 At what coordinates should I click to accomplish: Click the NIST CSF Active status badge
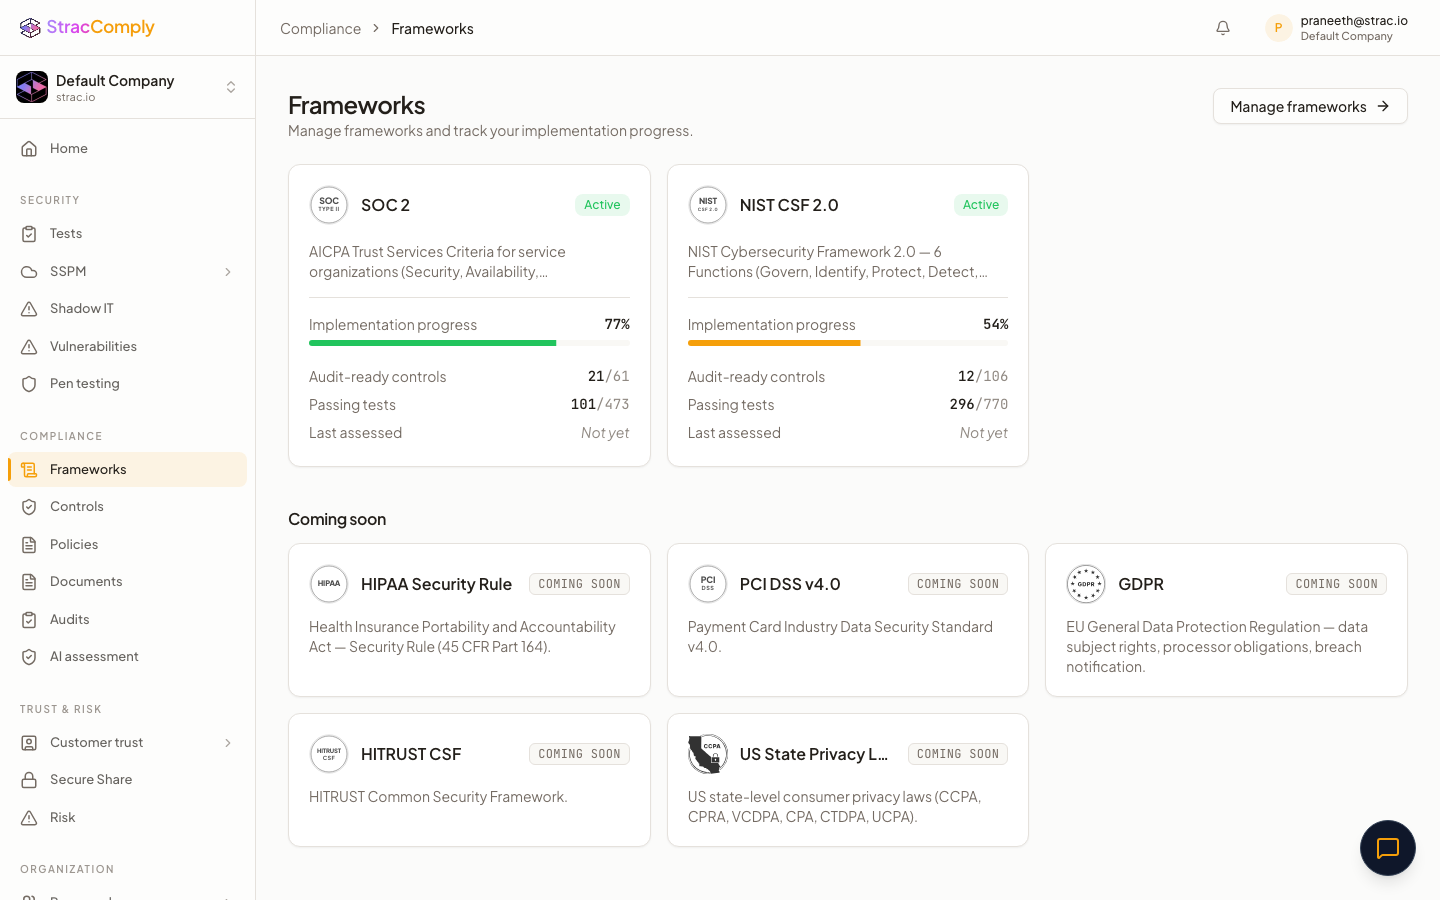[x=981, y=205]
